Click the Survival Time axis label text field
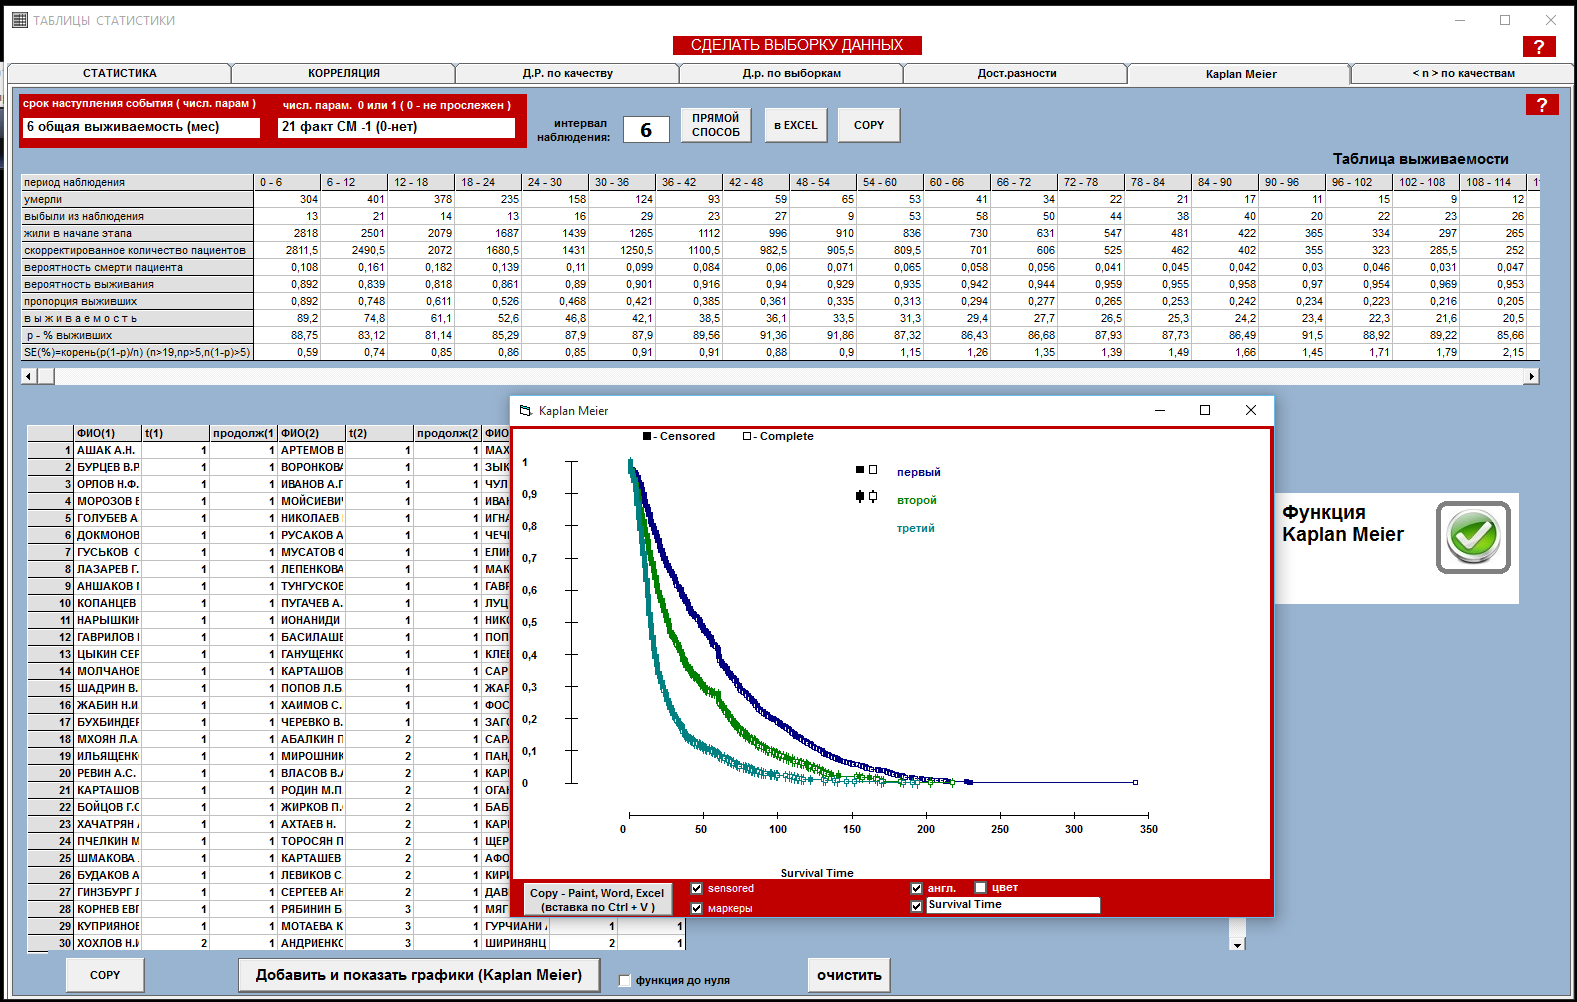1577x1002 pixels. [1012, 905]
